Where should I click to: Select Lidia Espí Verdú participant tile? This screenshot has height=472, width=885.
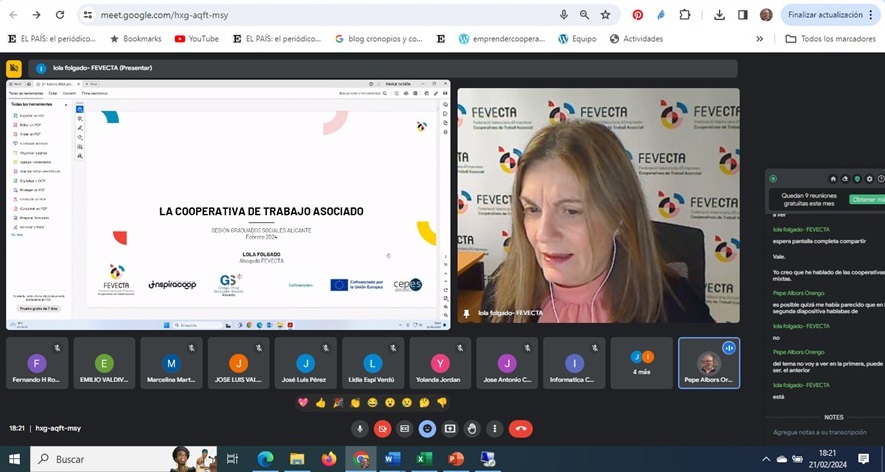tap(373, 363)
